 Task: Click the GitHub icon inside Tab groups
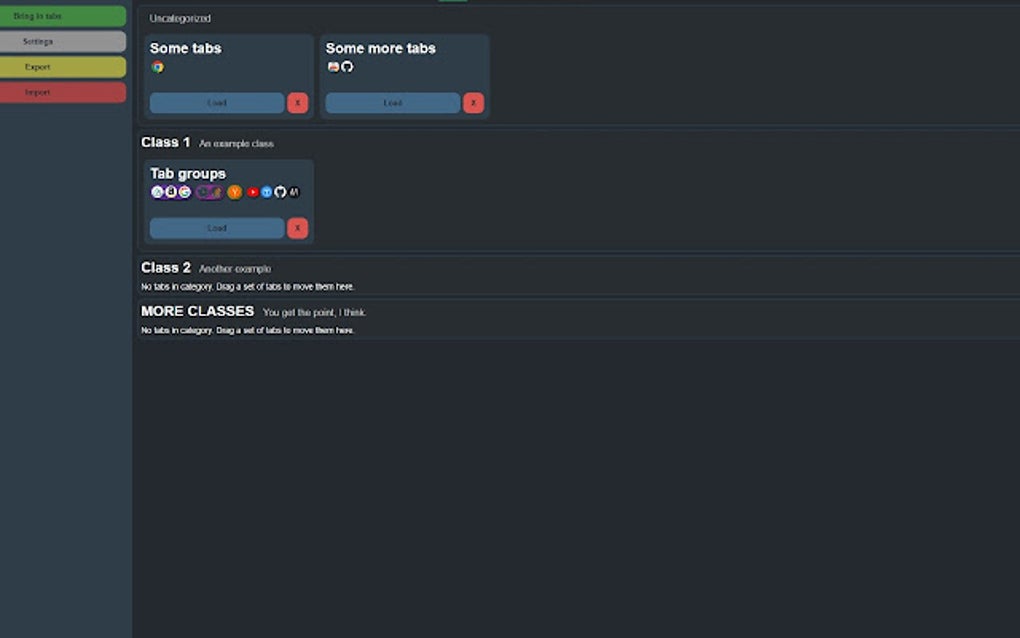(x=280, y=192)
